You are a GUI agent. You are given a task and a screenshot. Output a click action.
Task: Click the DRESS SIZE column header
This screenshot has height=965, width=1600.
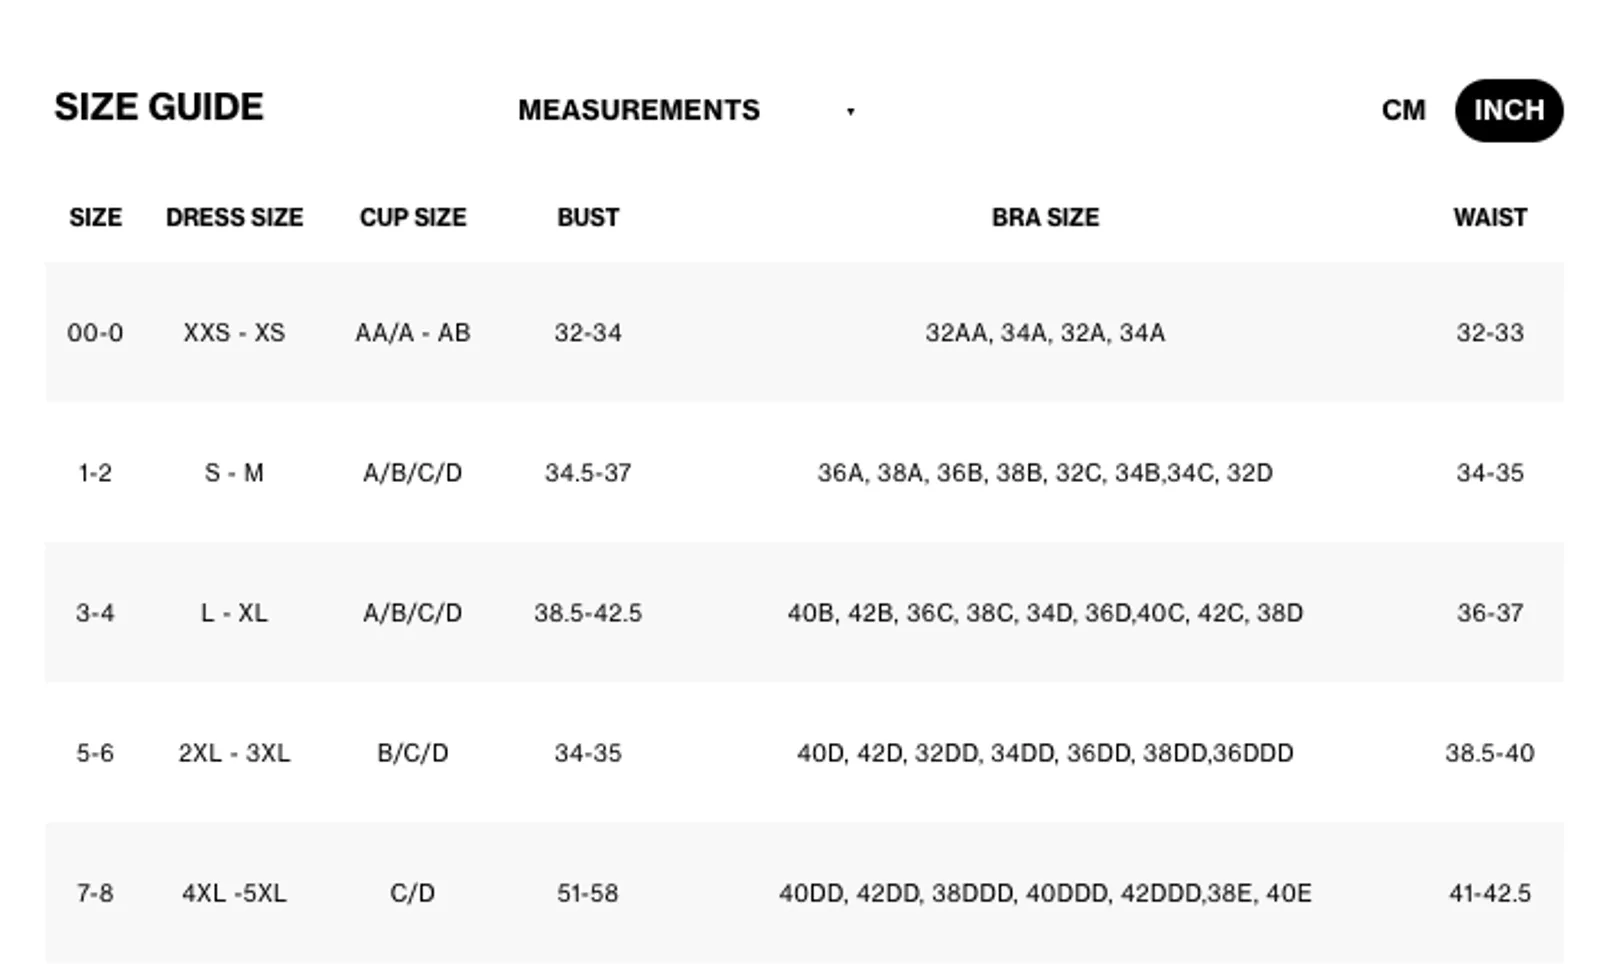tap(234, 217)
